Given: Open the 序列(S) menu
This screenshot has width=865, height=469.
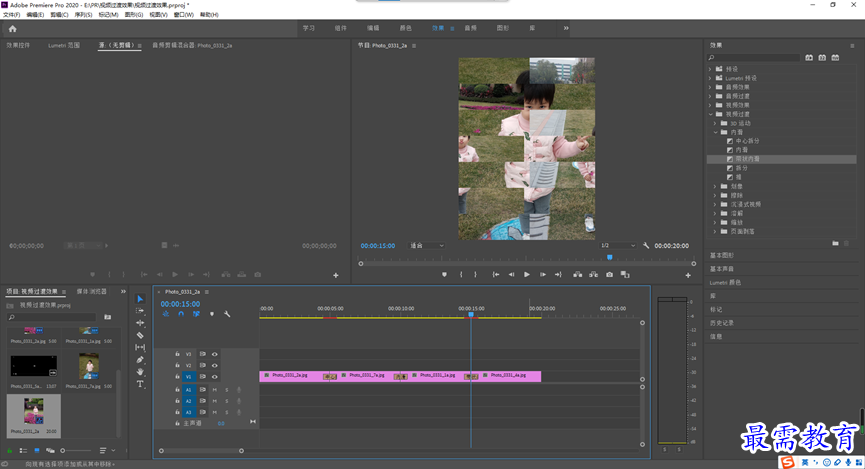Looking at the screenshot, I should coord(83,15).
